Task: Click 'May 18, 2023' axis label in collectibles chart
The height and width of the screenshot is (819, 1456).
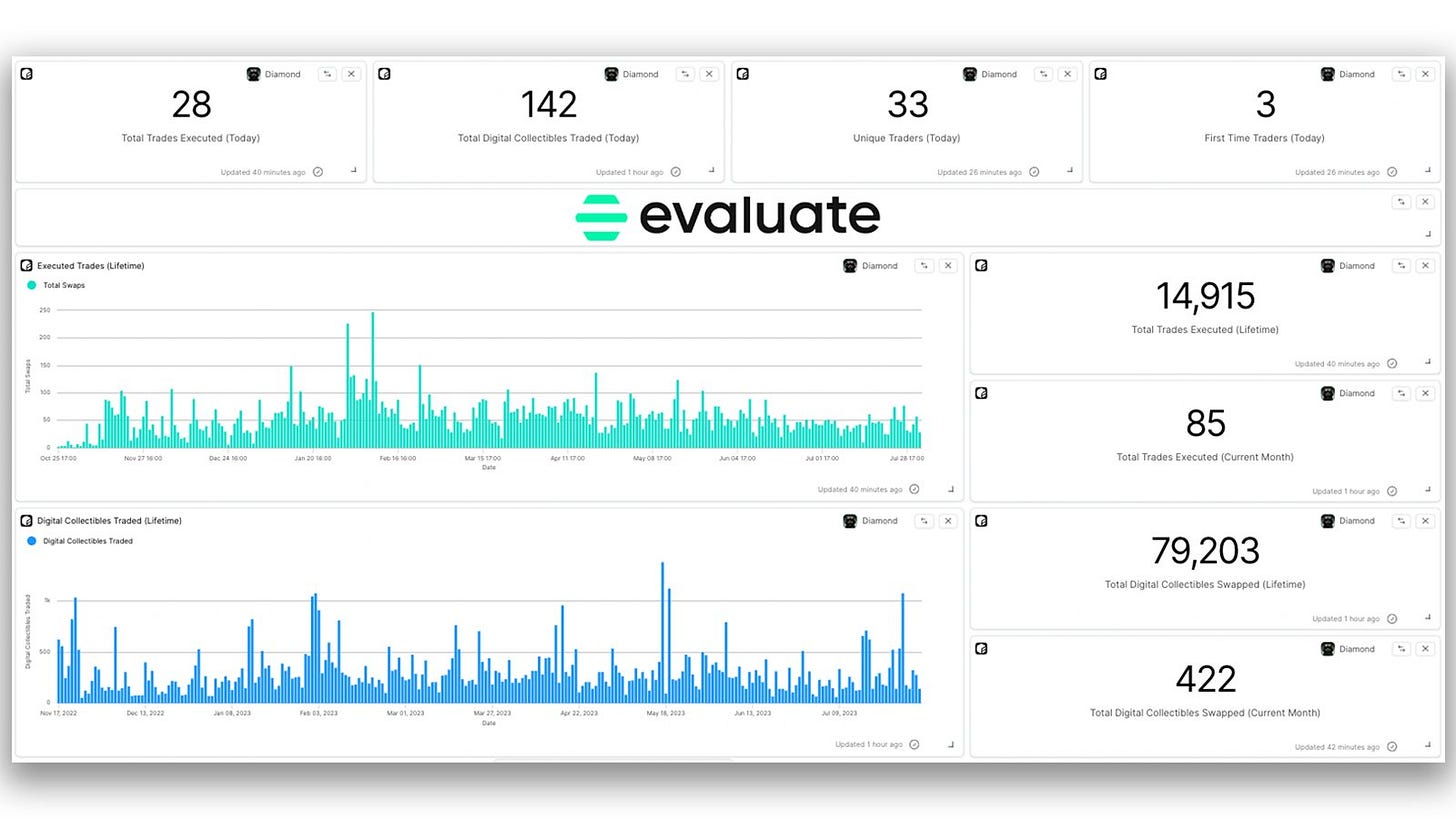Action: [666, 713]
